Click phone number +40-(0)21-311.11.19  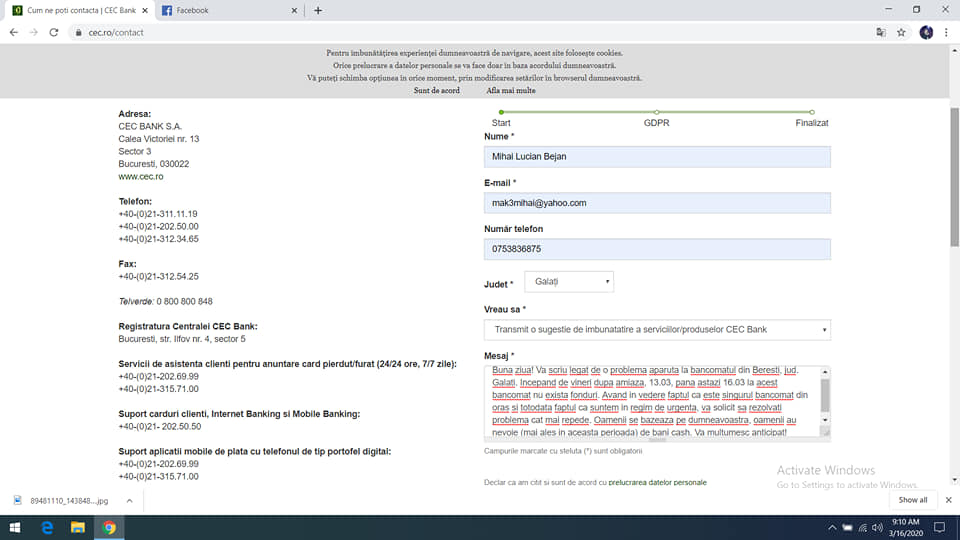point(158,214)
